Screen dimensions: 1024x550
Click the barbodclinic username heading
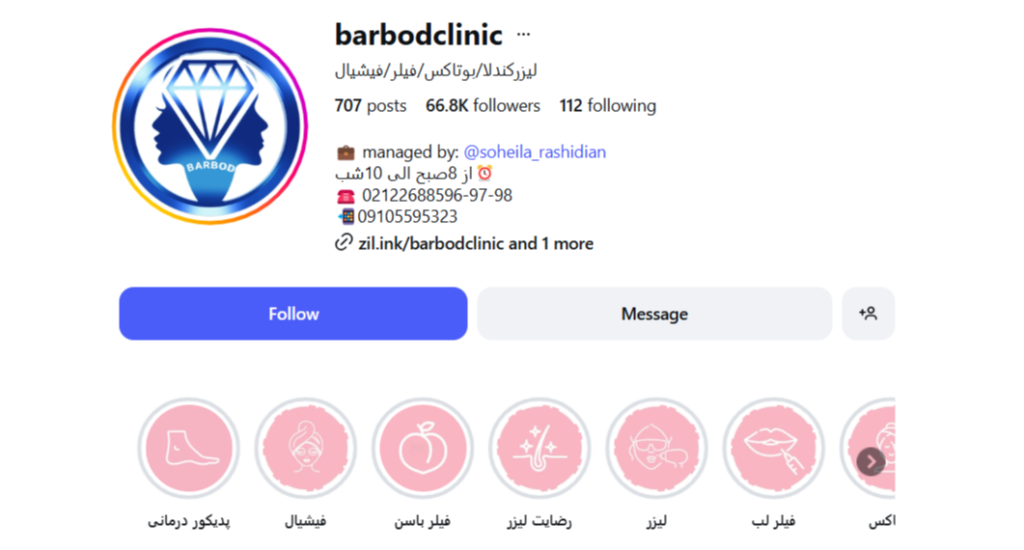pos(419,35)
